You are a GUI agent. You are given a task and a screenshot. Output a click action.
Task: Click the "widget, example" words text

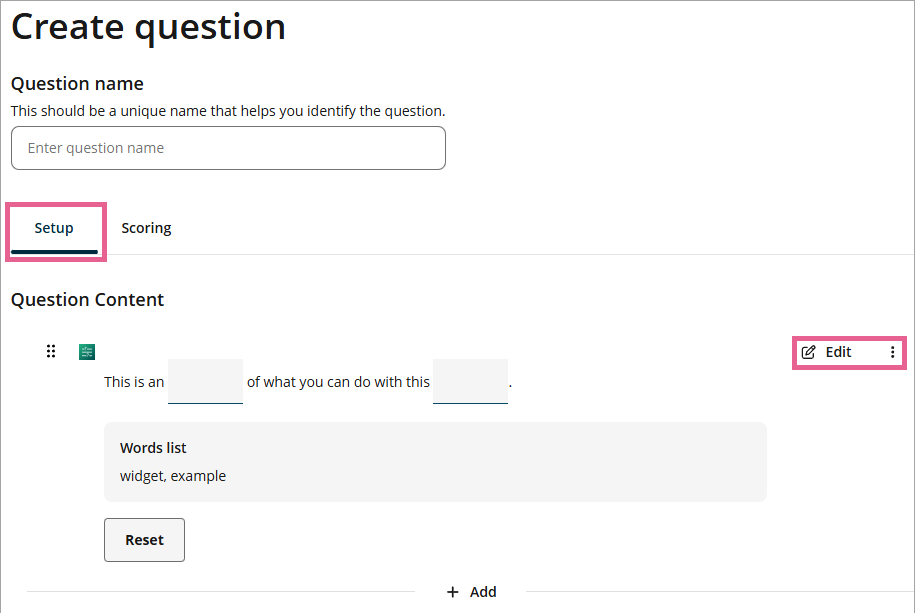[x=173, y=476]
